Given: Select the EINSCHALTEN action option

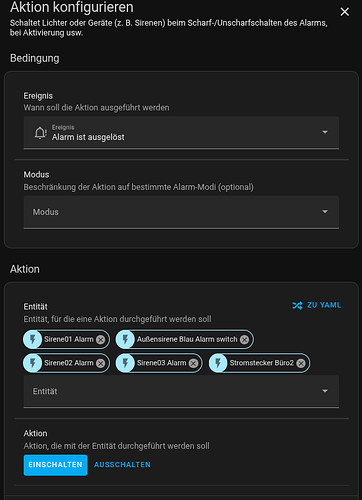Looking at the screenshot, I should coord(55,465).
